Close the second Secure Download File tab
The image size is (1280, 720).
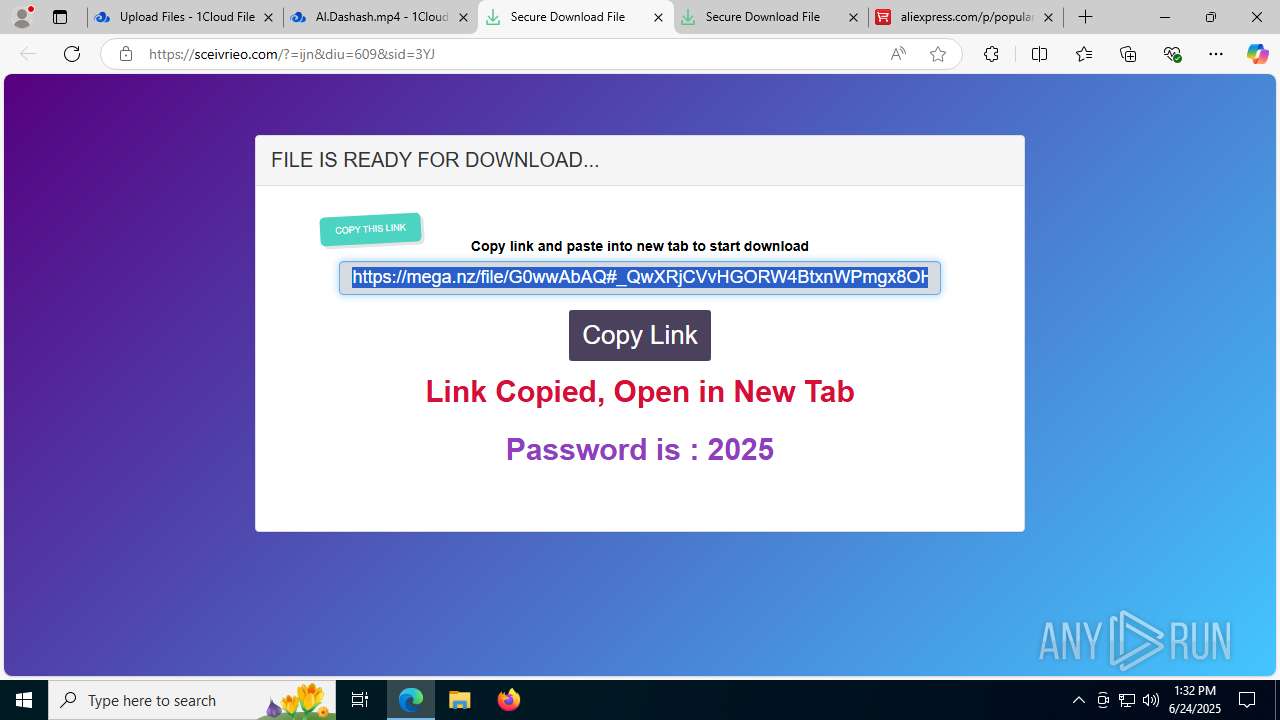pos(853,17)
